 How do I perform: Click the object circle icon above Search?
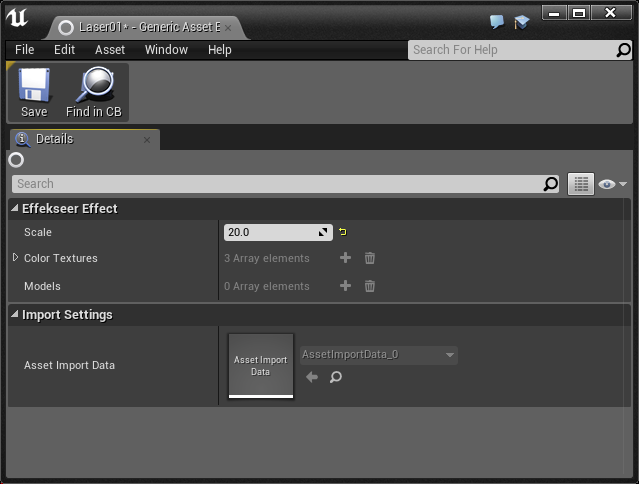[16, 160]
